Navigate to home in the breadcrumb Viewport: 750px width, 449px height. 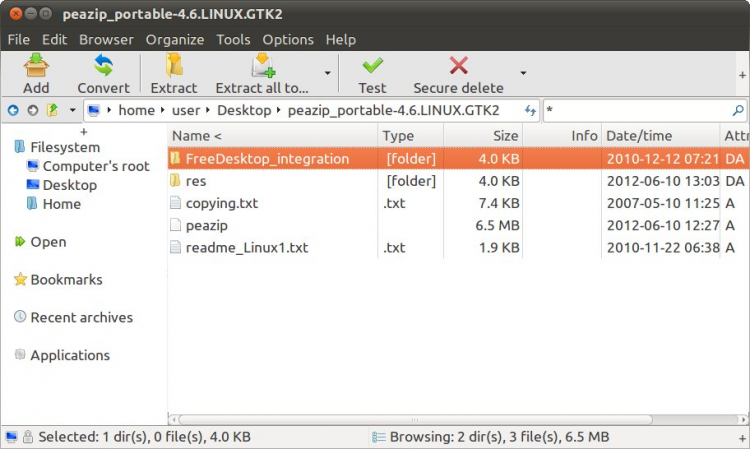[x=137, y=110]
